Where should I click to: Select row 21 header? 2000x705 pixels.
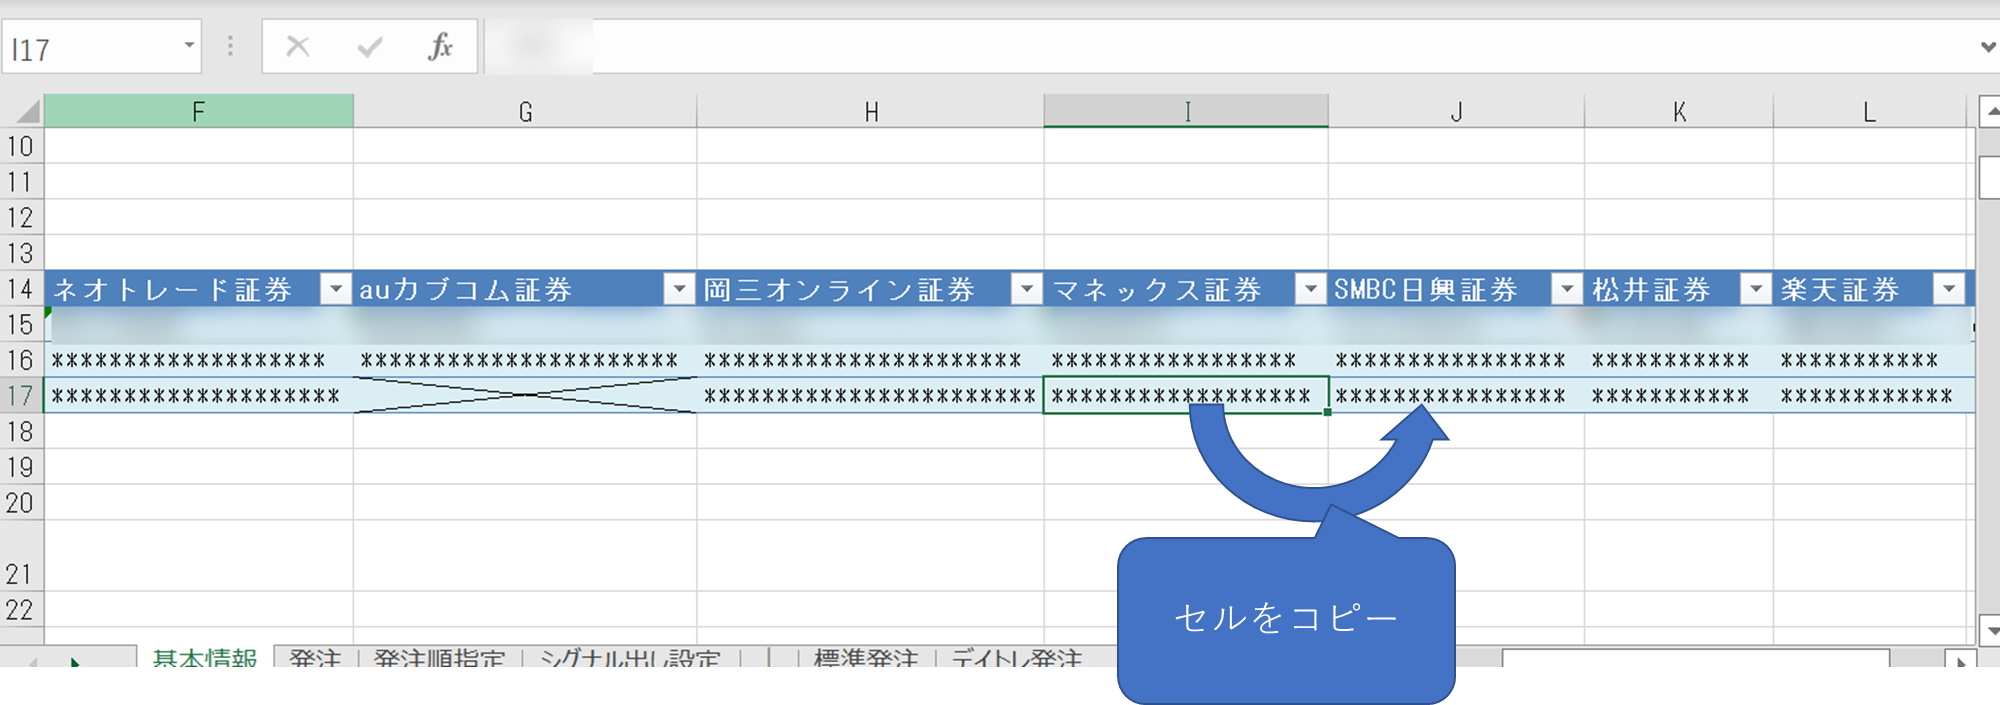tap(21, 556)
